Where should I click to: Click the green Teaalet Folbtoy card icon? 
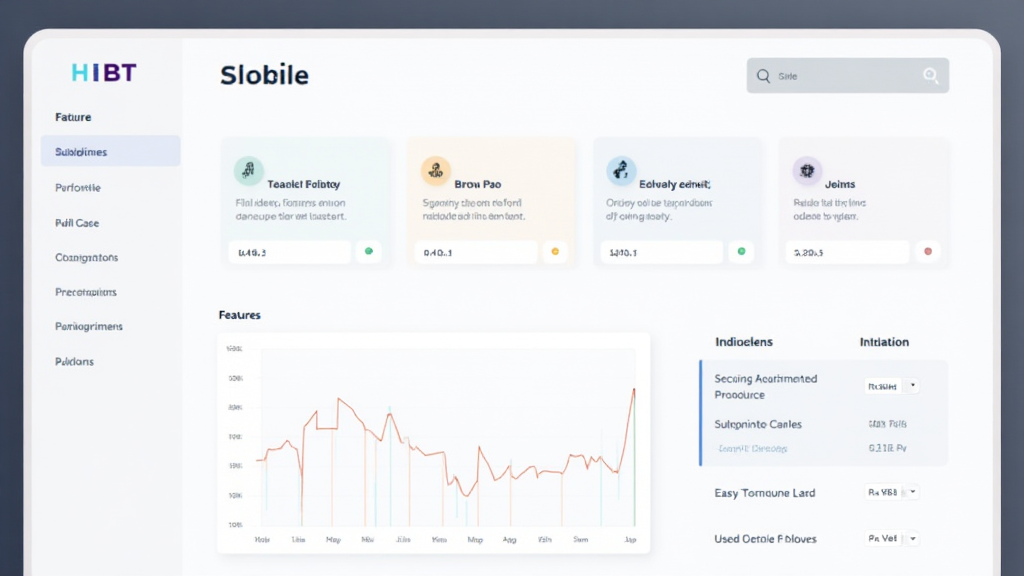pyautogui.click(x=248, y=171)
